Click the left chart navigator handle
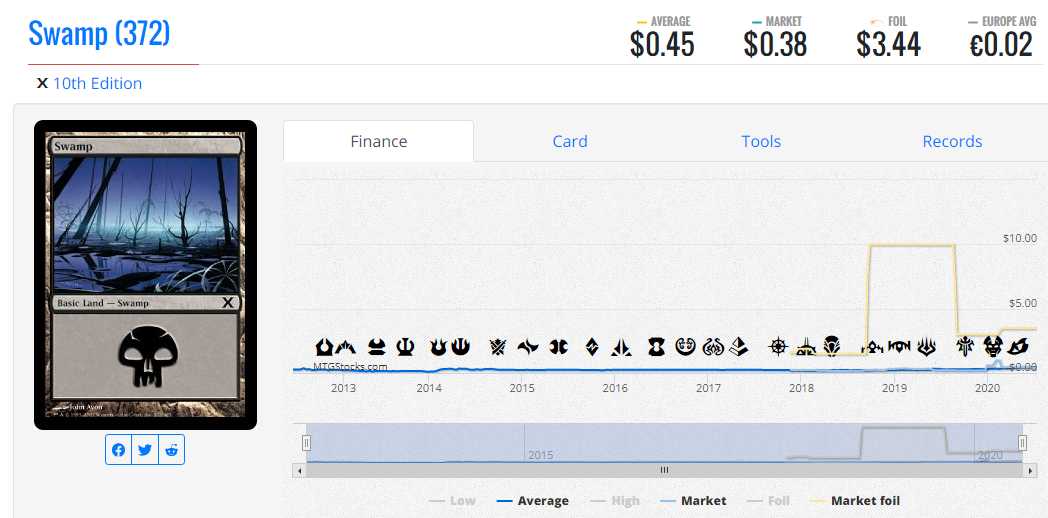This screenshot has height=518, width=1048. pyautogui.click(x=306, y=442)
